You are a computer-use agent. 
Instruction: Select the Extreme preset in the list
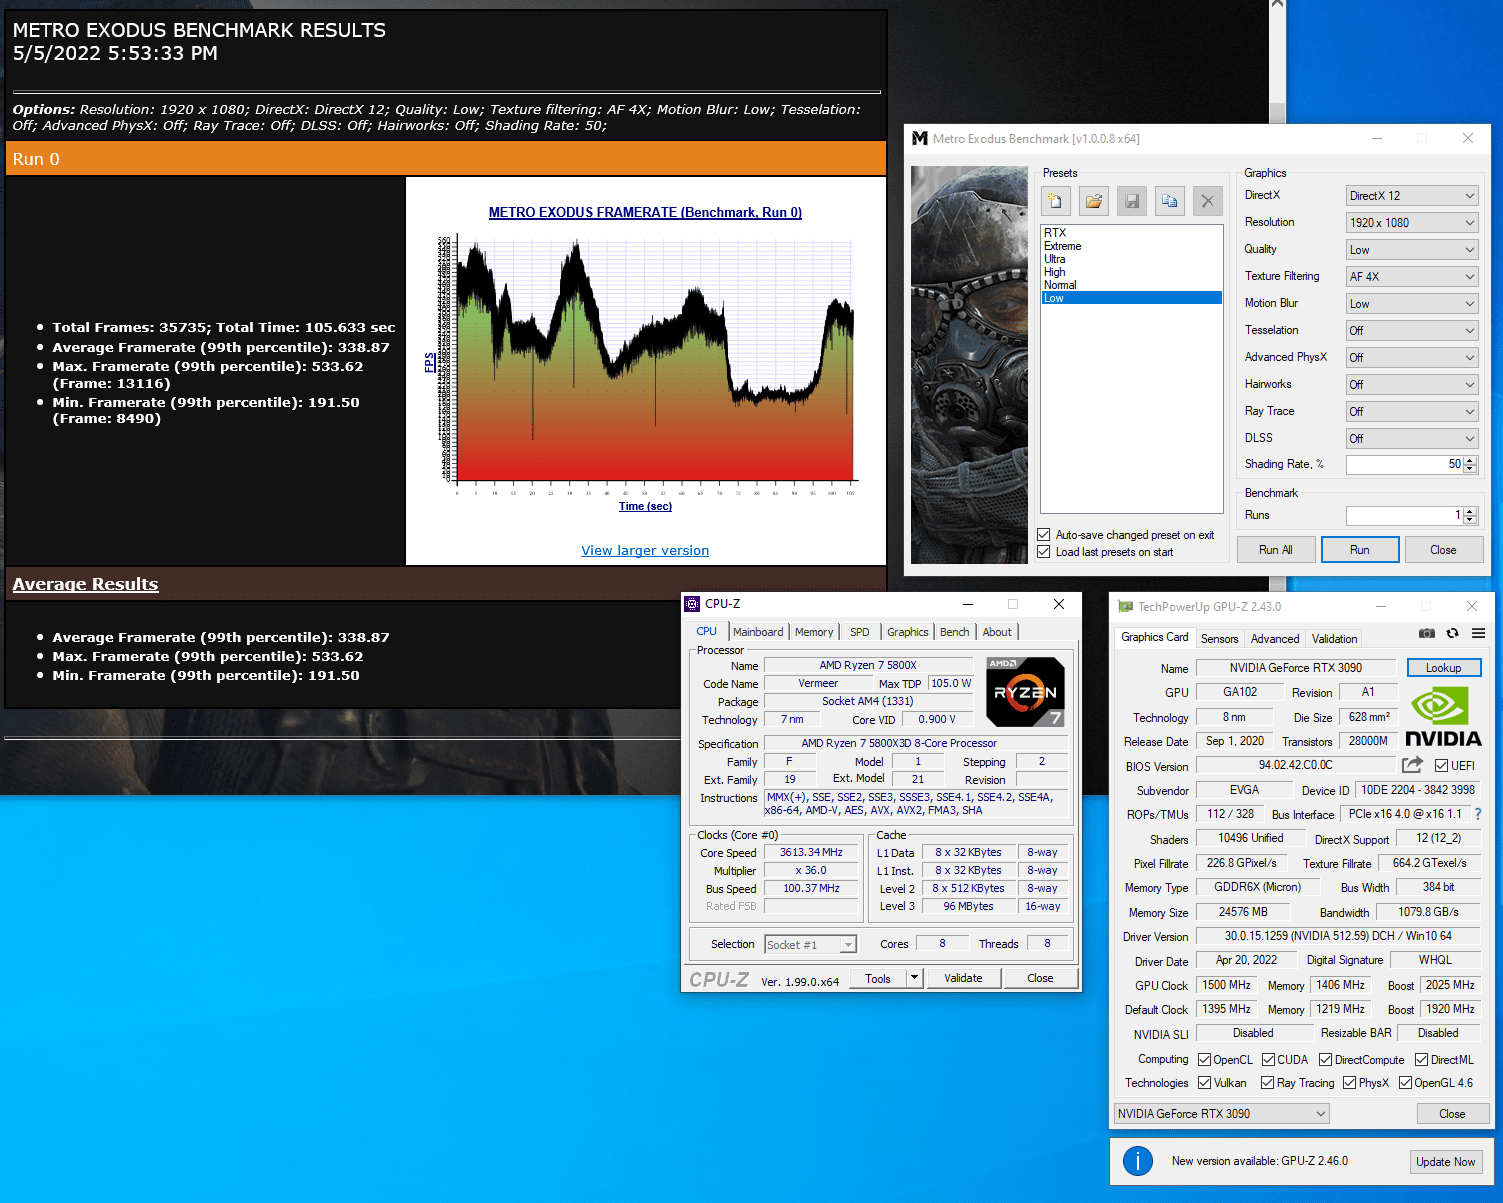[x=1131, y=246]
